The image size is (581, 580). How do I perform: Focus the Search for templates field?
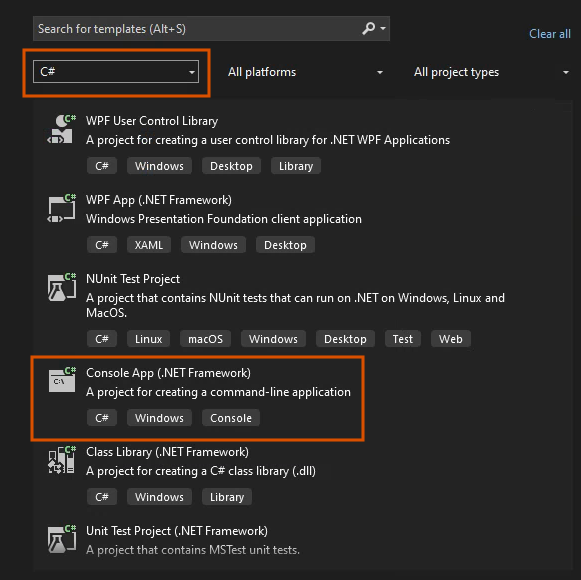click(211, 29)
